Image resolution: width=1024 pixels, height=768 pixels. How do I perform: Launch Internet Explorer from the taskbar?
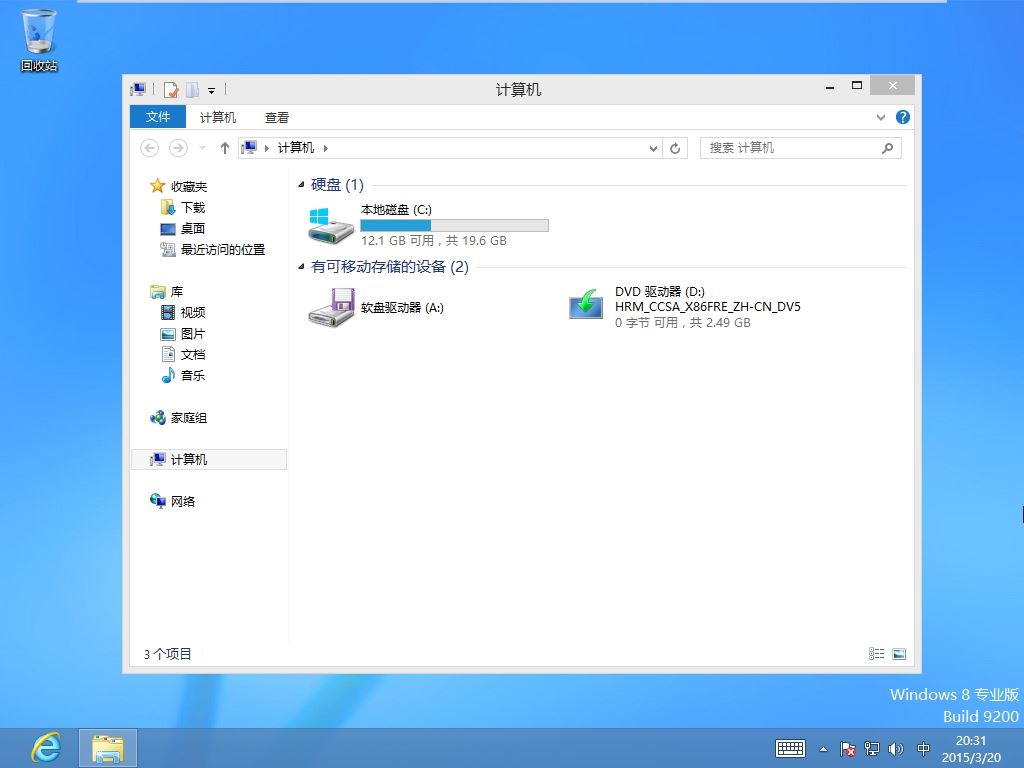click(46, 748)
